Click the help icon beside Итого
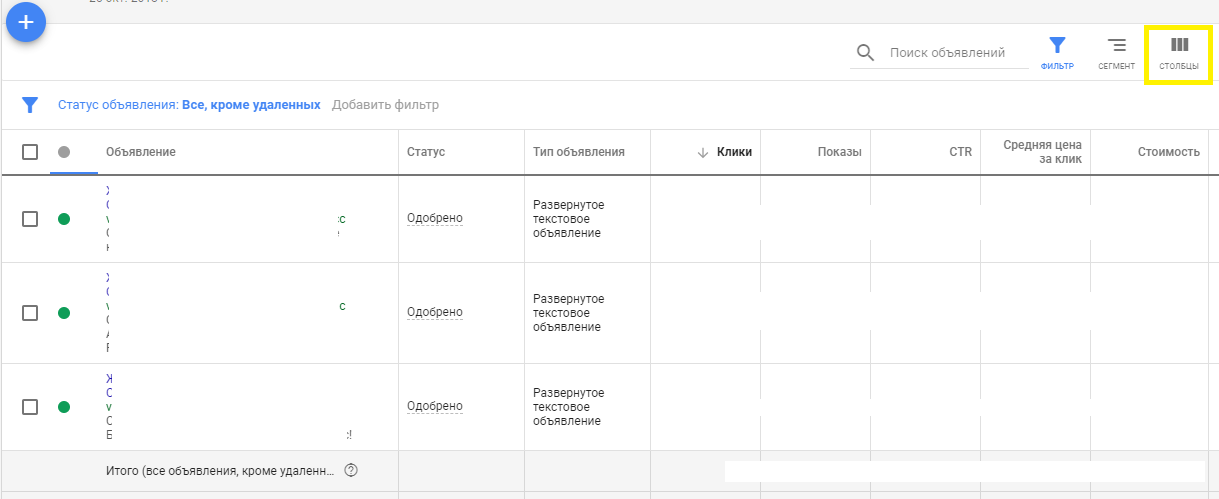The height and width of the screenshot is (499, 1219). [x=351, y=470]
